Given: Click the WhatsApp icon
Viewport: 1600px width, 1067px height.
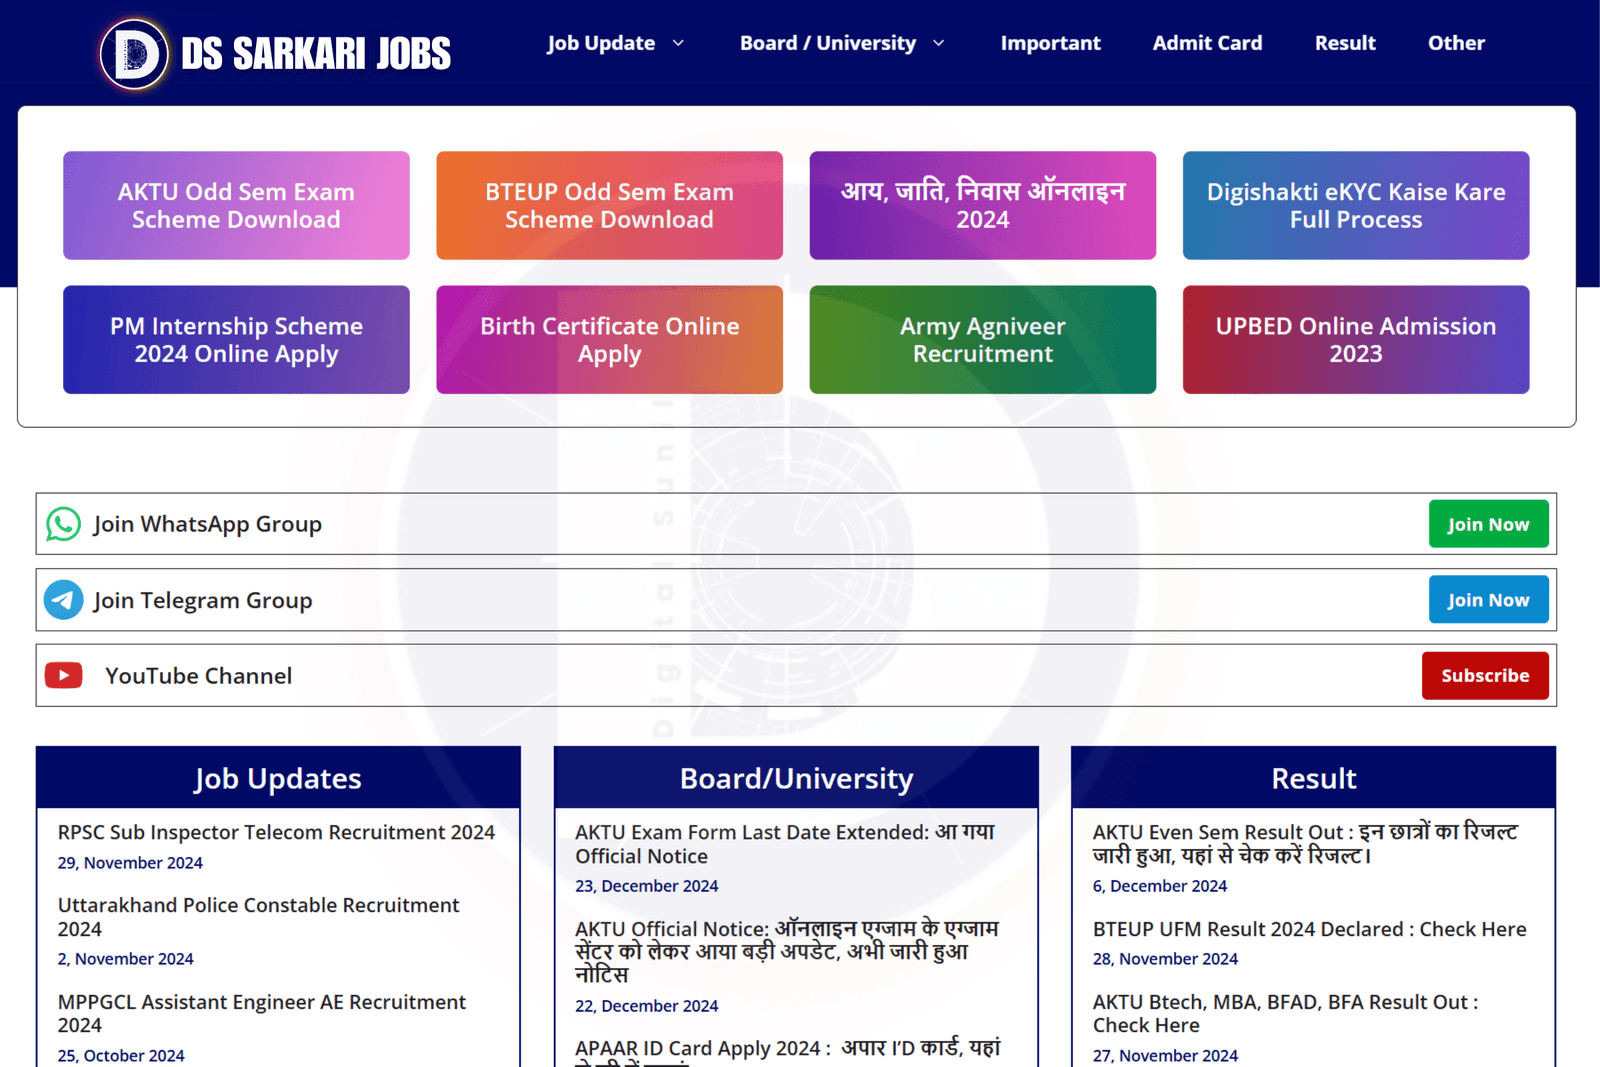Looking at the screenshot, I should click(64, 524).
